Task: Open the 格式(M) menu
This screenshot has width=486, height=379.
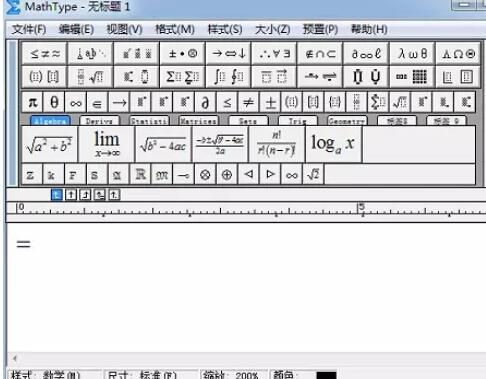Action: pos(175,29)
